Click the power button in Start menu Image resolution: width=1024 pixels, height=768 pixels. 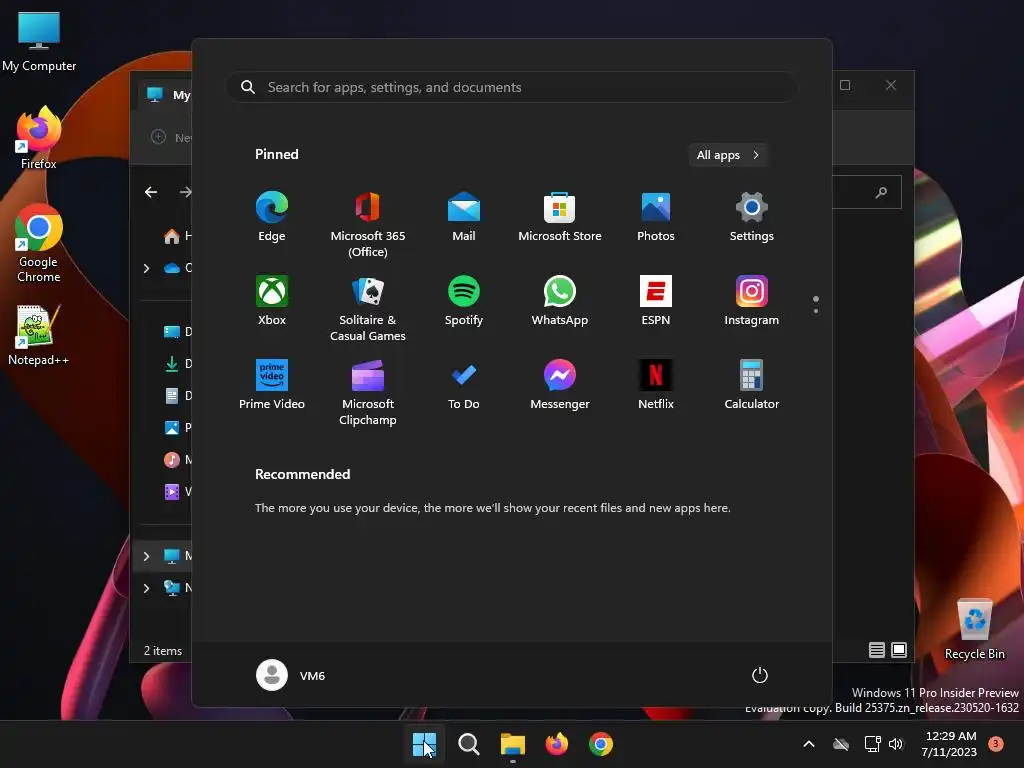coord(760,675)
